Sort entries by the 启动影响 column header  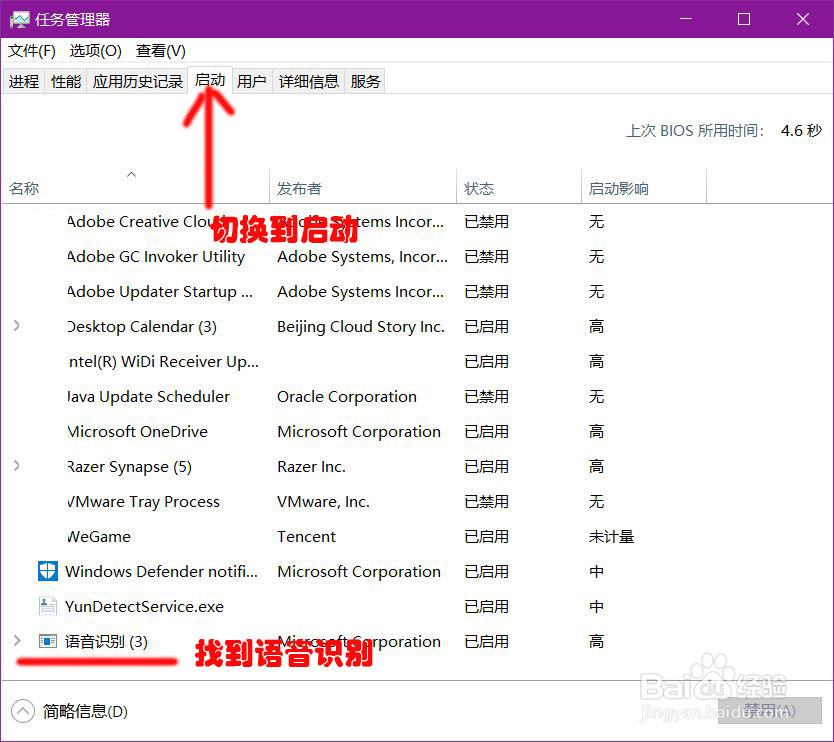click(x=612, y=186)
